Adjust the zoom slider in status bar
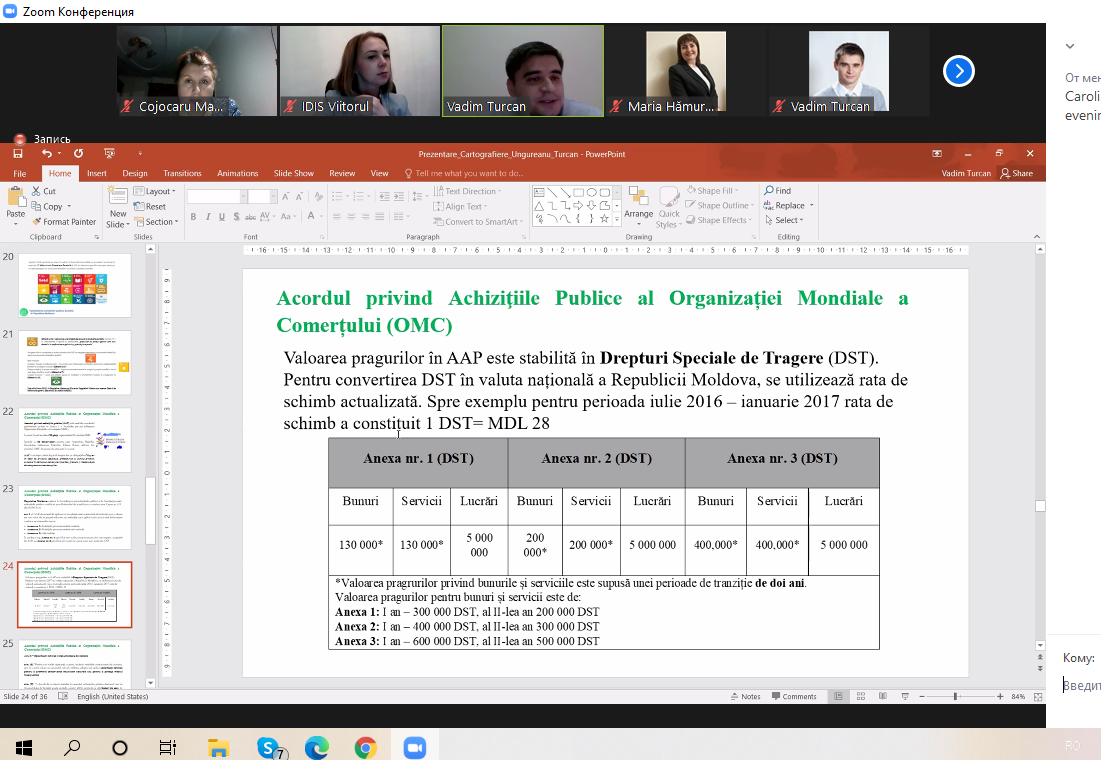The image size is (1101, 760). coord(956,697)
